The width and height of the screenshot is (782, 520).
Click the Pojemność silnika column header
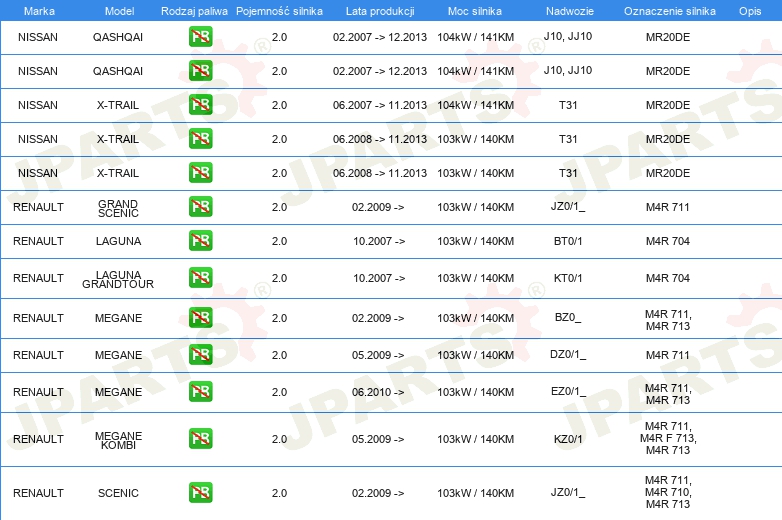click(x=279, y=11)
